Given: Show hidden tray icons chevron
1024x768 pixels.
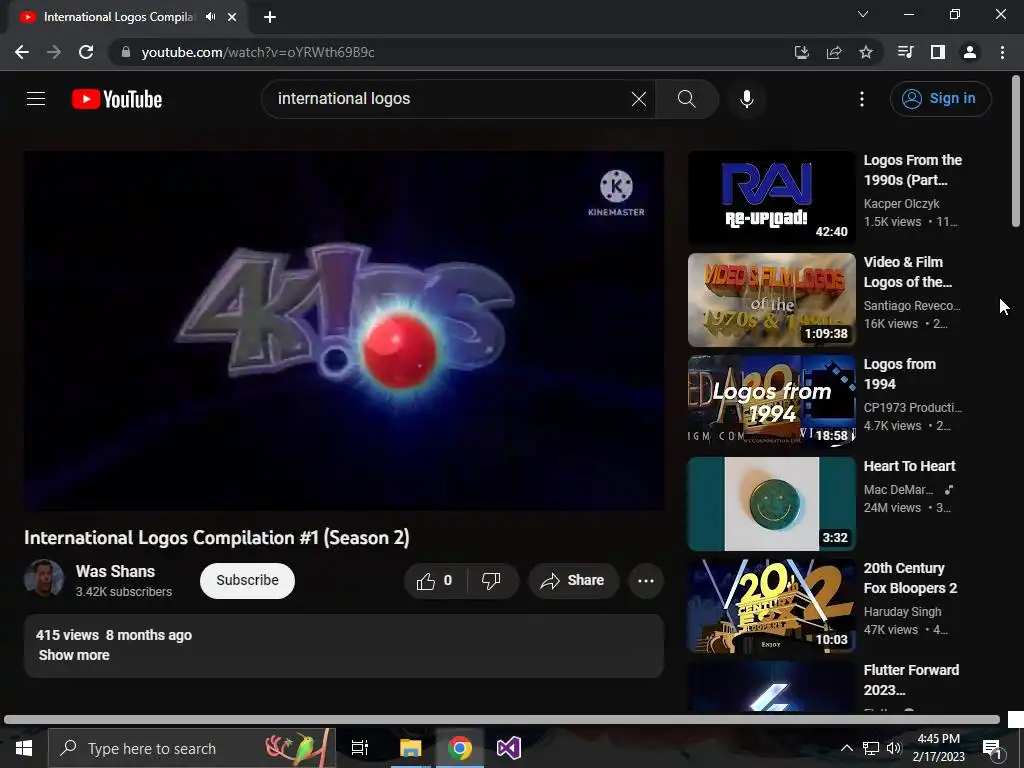Looking at the screenshot, I should coord(846,748).
